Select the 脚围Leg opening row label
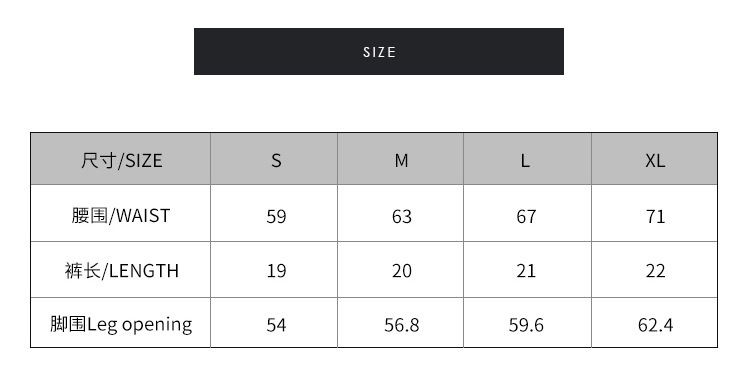The height and width of the screenshot is (388, 750). coord(121,324)
